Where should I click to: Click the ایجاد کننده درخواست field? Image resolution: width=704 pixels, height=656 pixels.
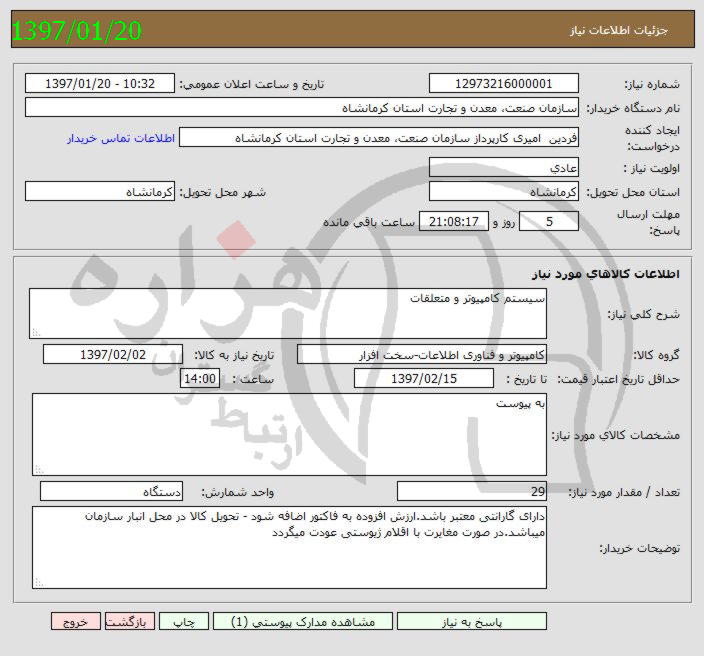(x=378, y=137)
